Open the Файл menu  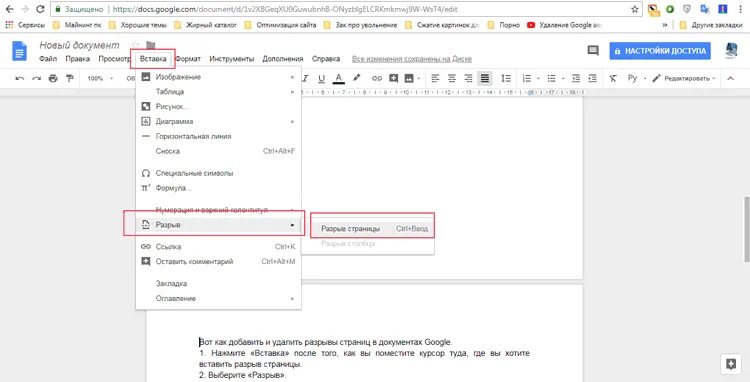coord(48,59)
